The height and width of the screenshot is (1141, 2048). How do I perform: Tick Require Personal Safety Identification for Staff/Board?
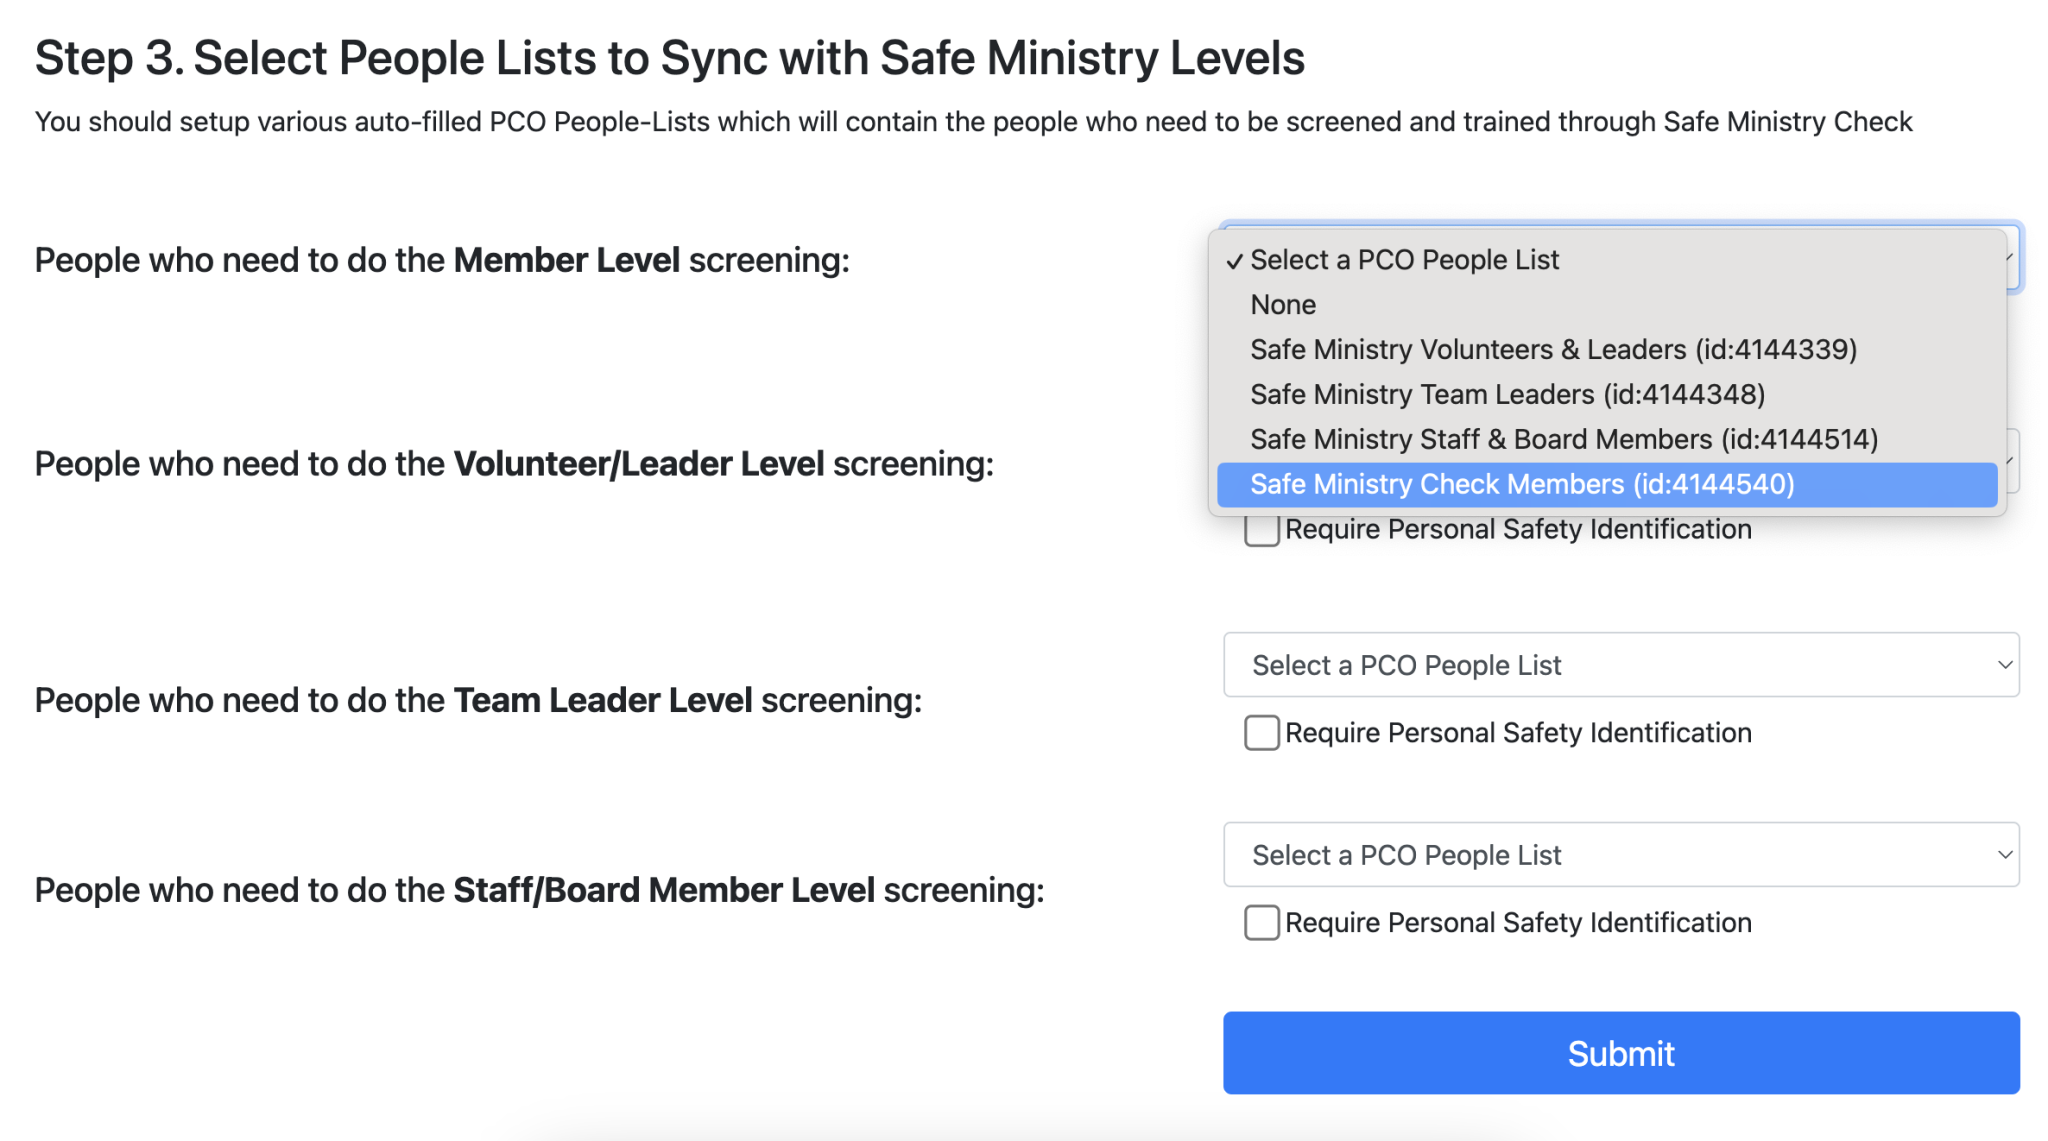pyautogui.click(x=1261, y=923)
